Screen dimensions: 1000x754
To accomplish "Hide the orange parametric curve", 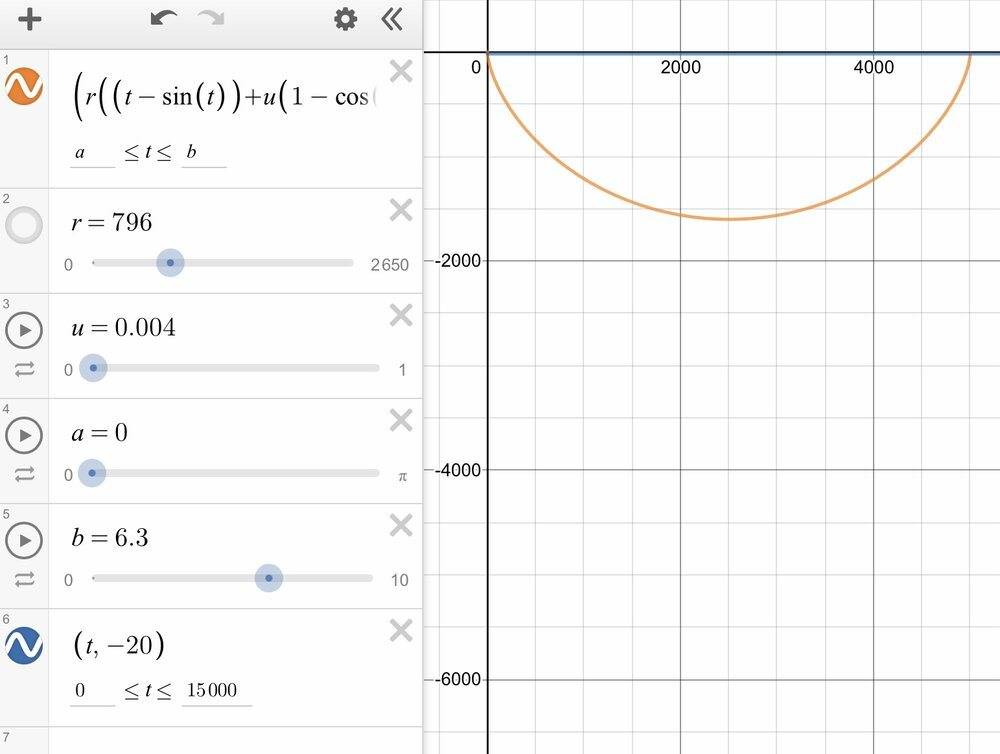I will (x=24, y=87).
